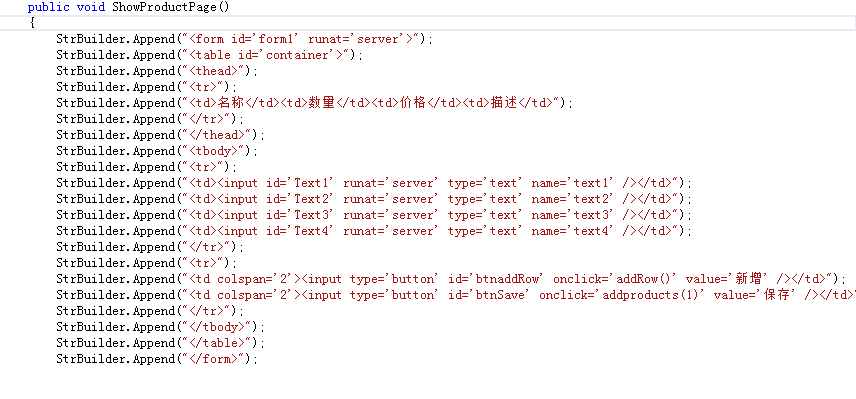Image resolution: width=856 pixels, height=399 pixels.
Task: Click the input line with id='Text3'
Action: (374, 215)
